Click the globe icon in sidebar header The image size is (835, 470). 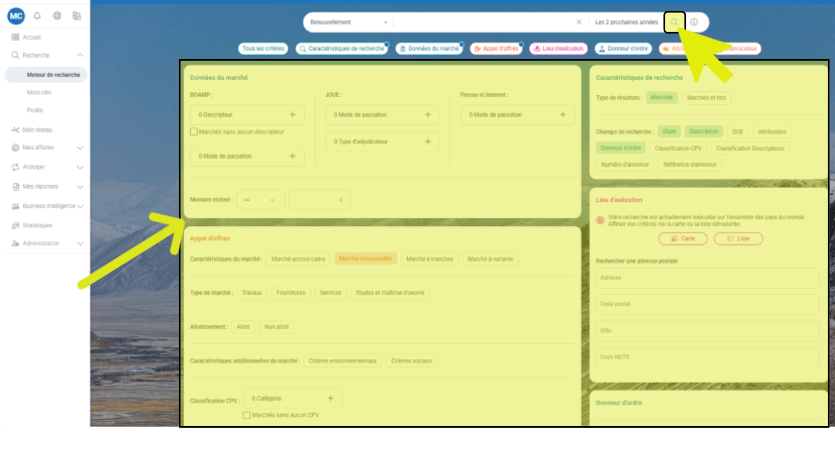click(x=57, y=16)
